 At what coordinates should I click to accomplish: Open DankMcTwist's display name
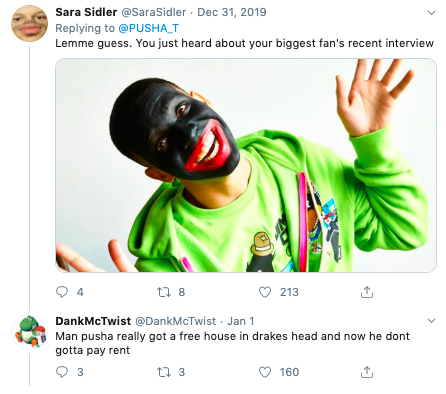tap(93, 321)
